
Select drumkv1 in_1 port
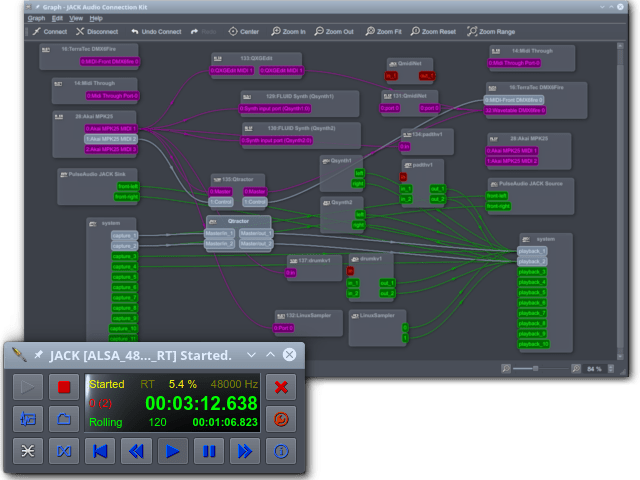(x=353, y=283)
